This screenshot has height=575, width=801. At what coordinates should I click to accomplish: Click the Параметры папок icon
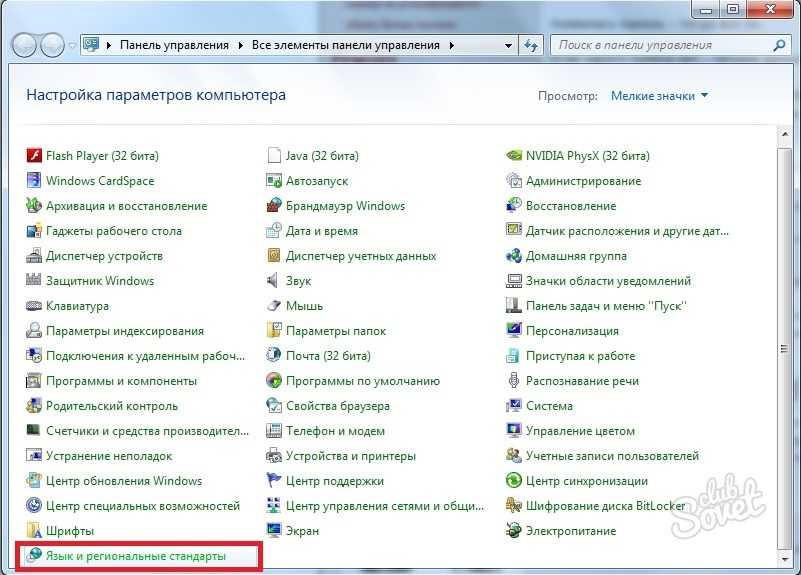click(x=274, y=330)
